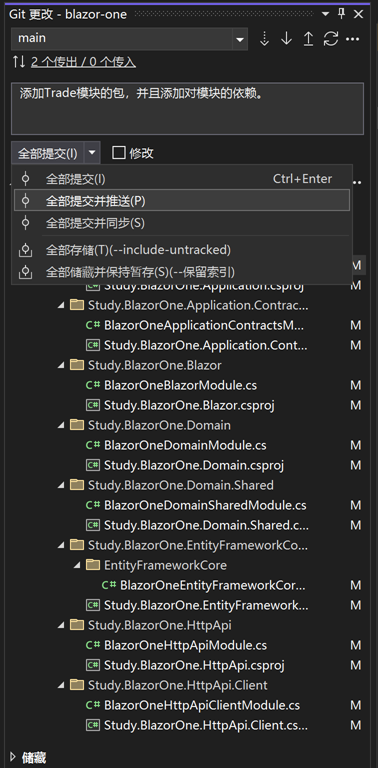
Task: Choose 全部提交并推送(P) from menu
Action: point(182,200)
